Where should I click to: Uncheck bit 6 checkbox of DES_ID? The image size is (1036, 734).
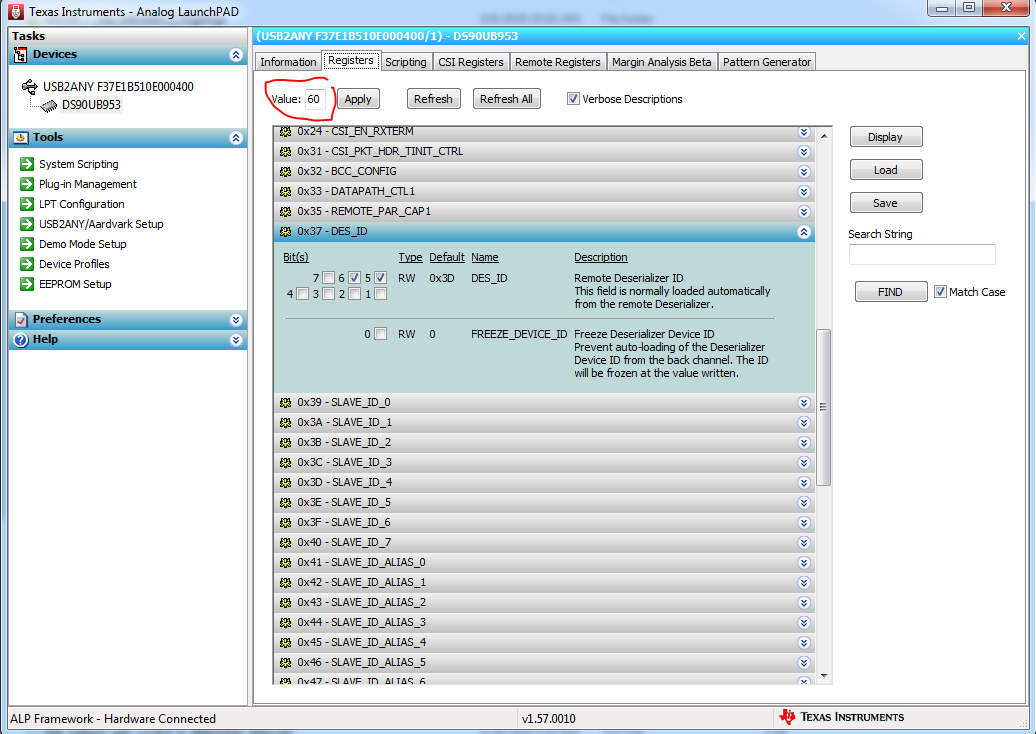tap(355, 278)
